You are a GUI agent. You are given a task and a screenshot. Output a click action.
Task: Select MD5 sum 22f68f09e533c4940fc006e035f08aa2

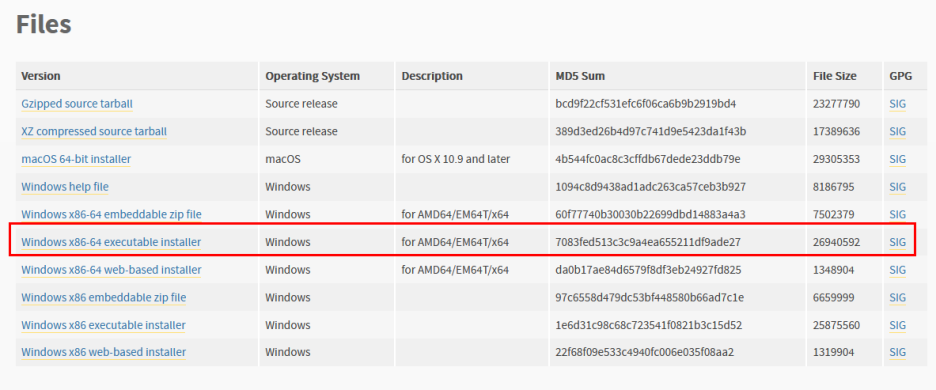coord(645,353)
